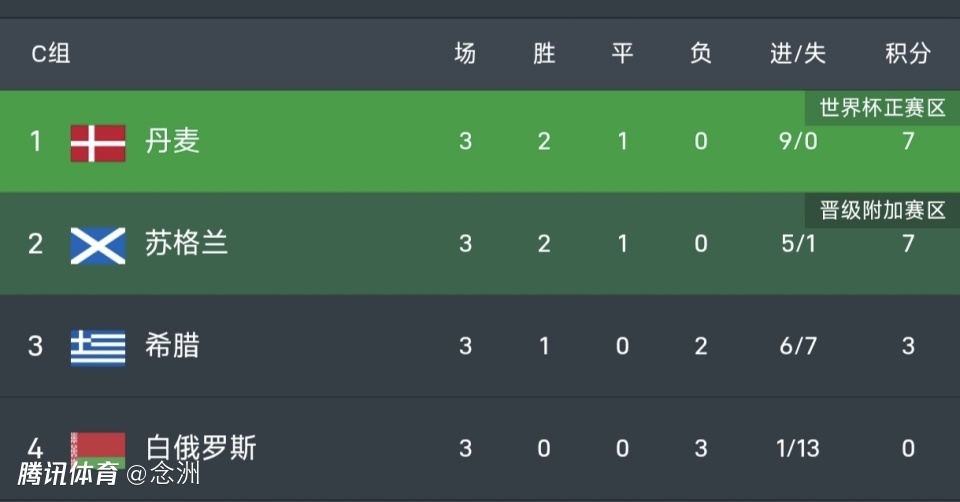Viewport: 960px width, 502px height.
Task: Click the Scotland flag icon
Action: click(98, 245)
